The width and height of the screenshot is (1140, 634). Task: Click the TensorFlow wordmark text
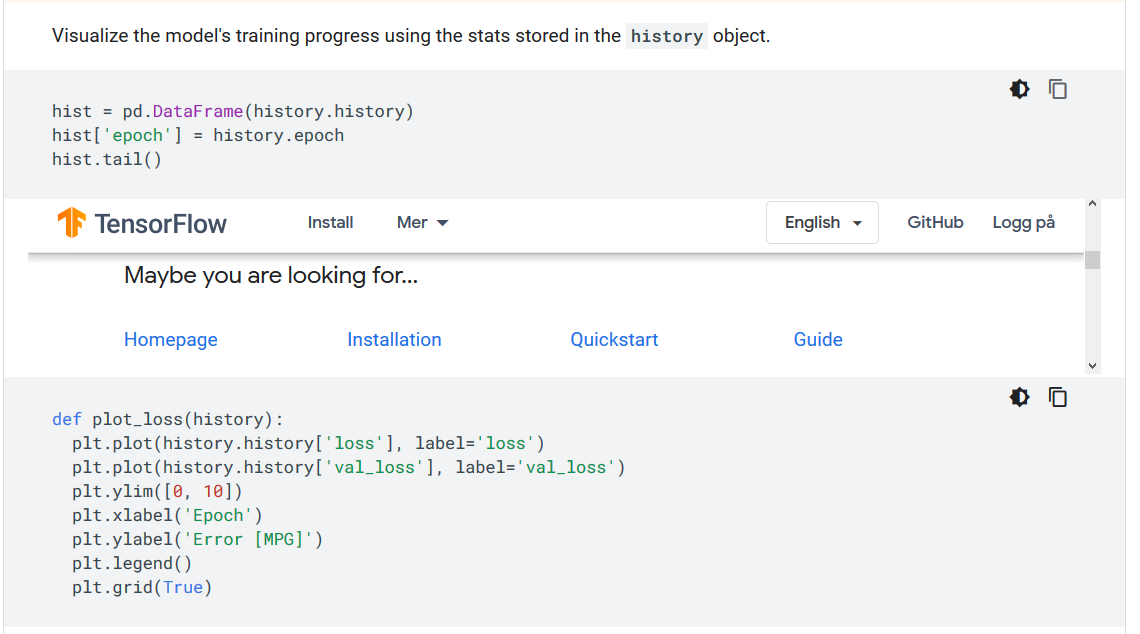[161, 223]
